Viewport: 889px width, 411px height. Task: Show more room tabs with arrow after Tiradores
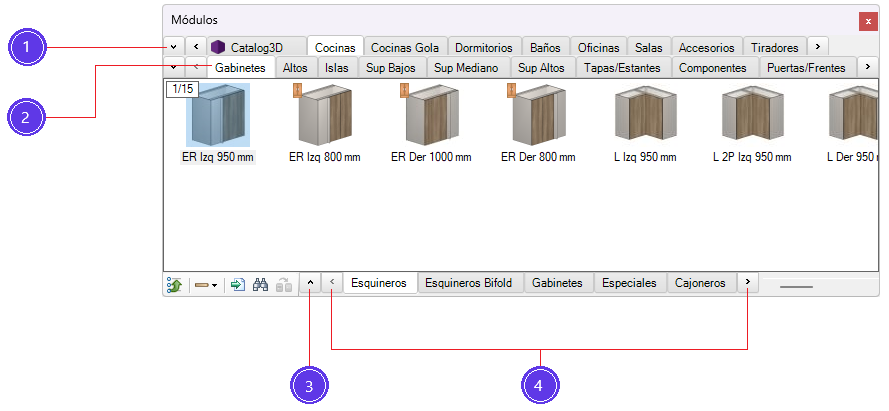[818, 46]
